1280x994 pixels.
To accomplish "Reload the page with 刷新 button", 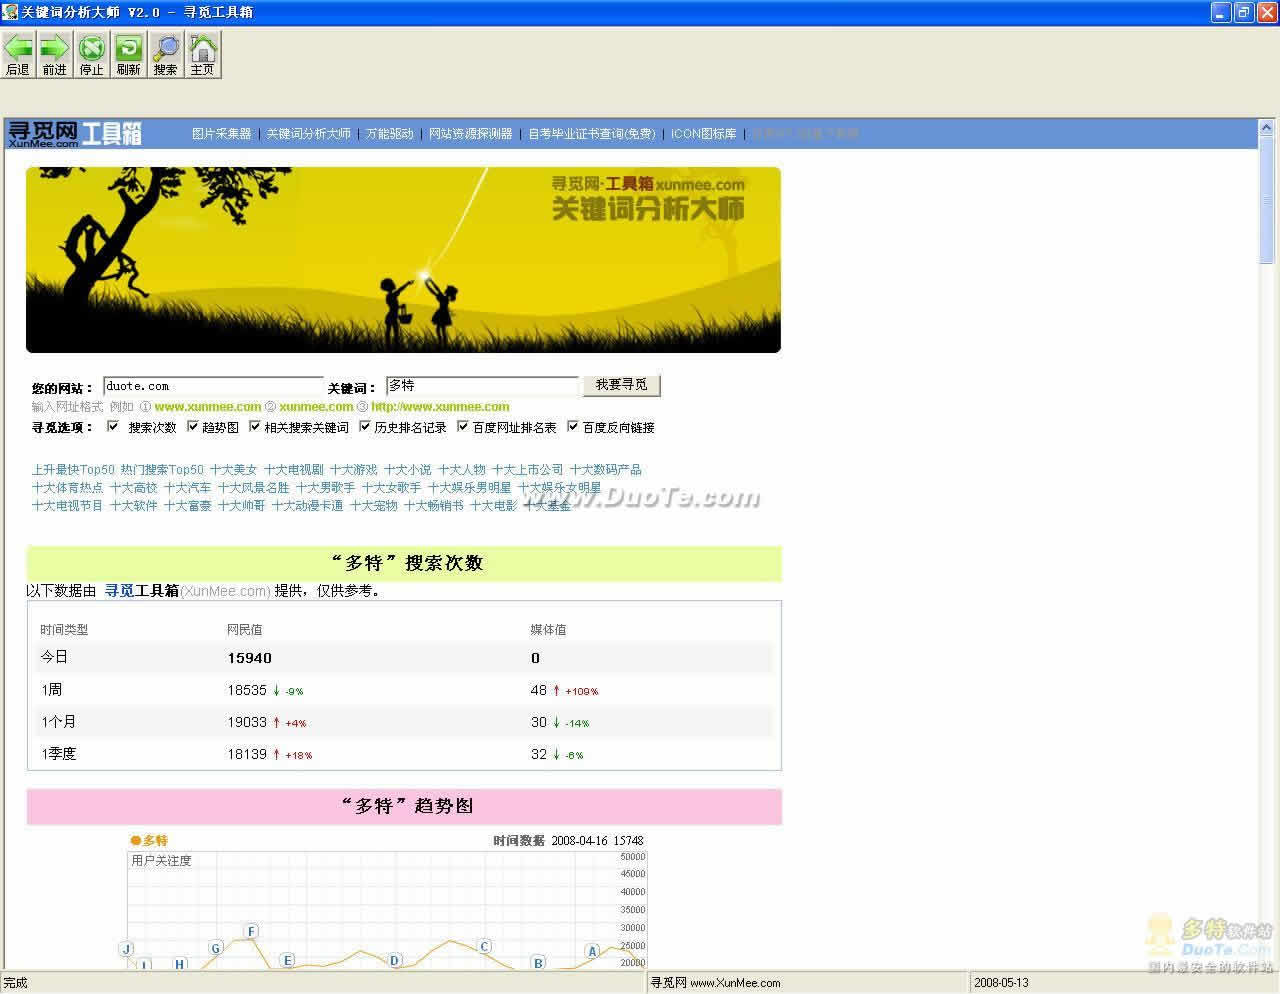I will [128, 54].
